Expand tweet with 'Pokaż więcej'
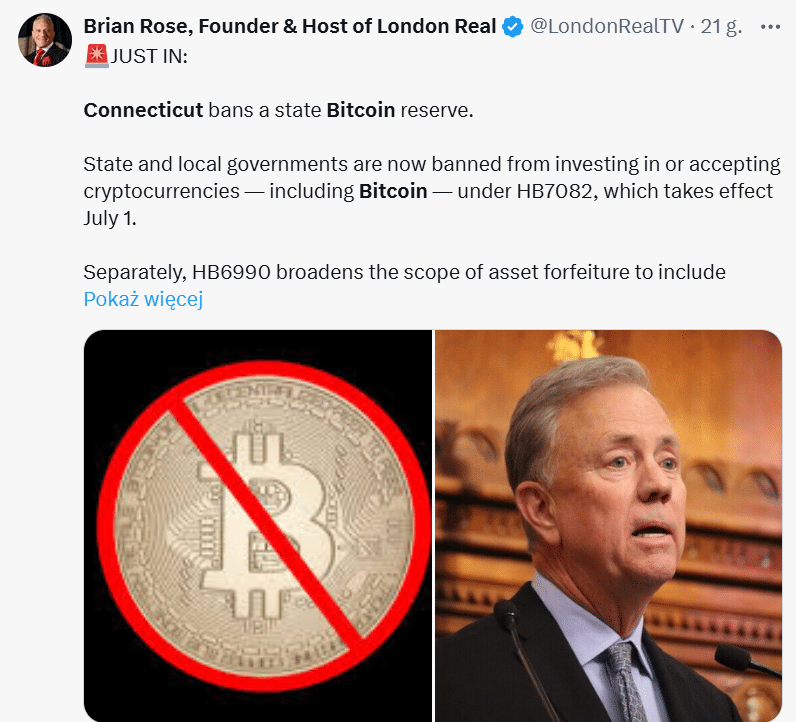 point(143,299)
